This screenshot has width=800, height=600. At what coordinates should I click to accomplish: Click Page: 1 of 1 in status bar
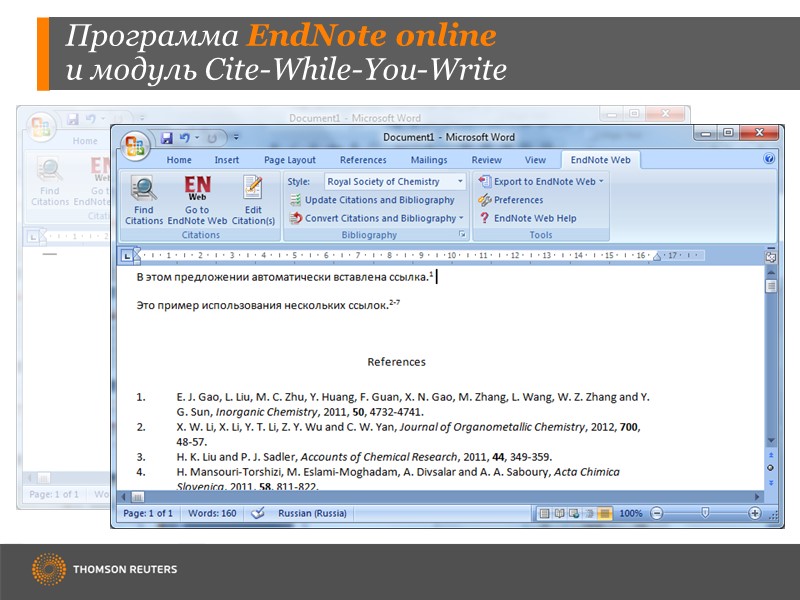(x=148, y=513)
